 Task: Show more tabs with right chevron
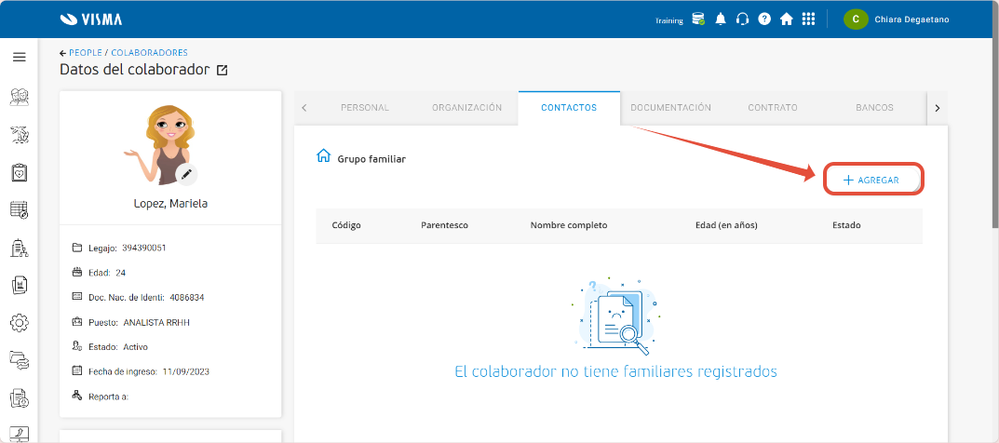937,108
